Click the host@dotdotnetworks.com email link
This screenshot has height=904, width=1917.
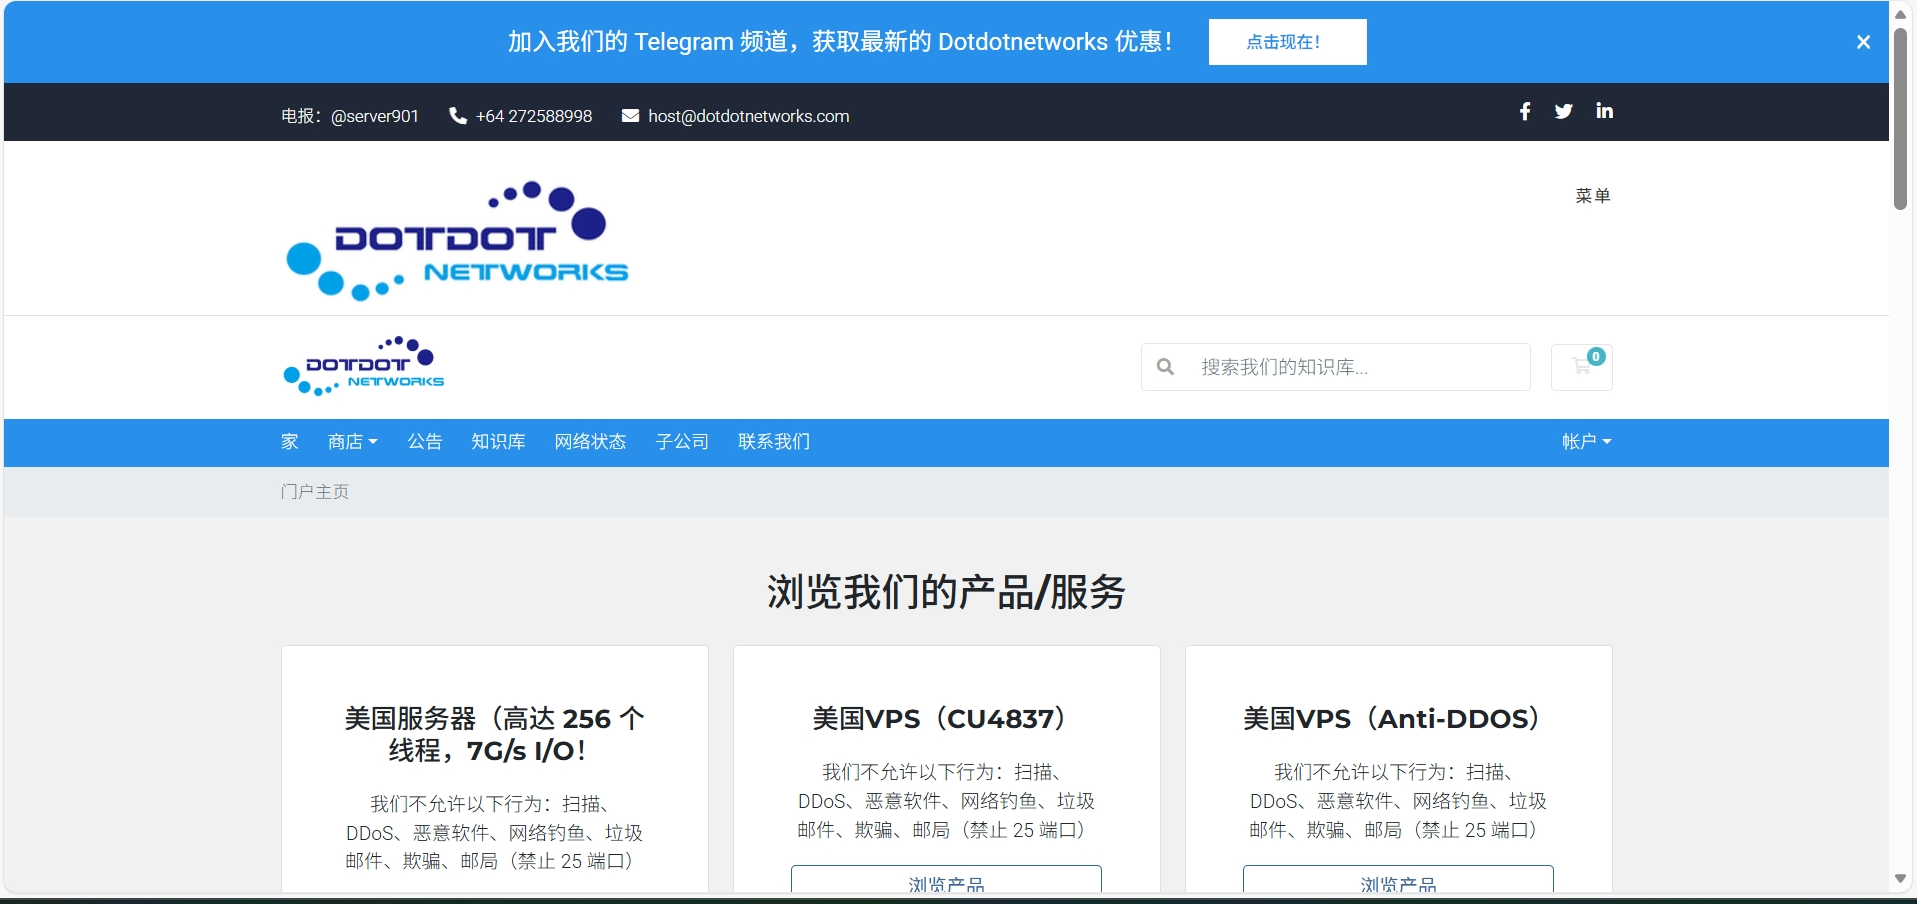(x=748, y=116)
